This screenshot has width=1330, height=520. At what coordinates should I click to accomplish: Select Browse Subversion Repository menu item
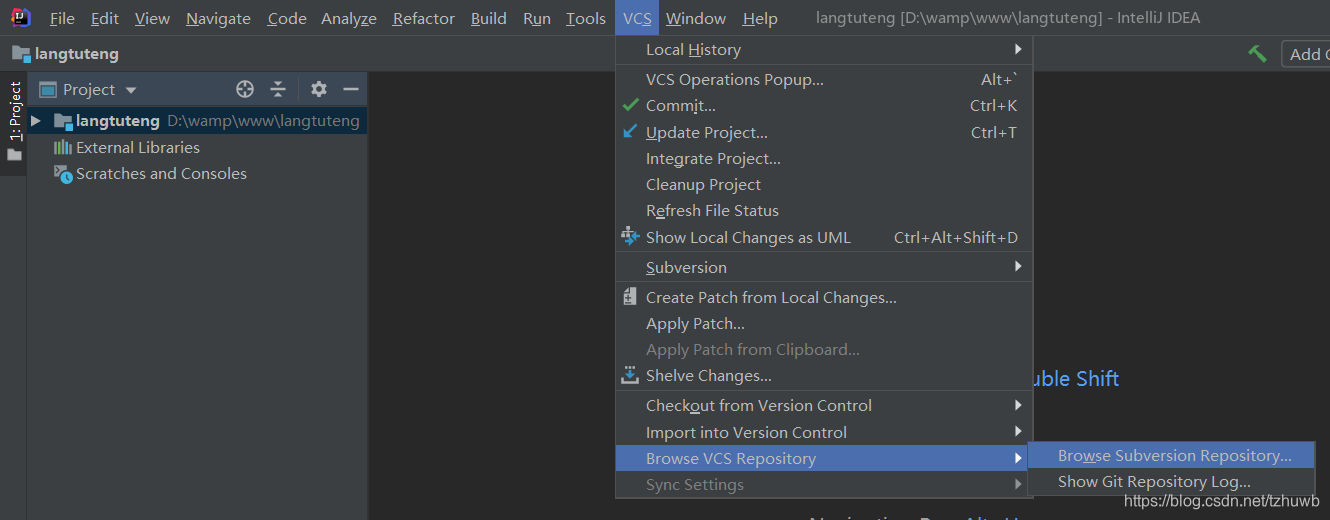1174,455
